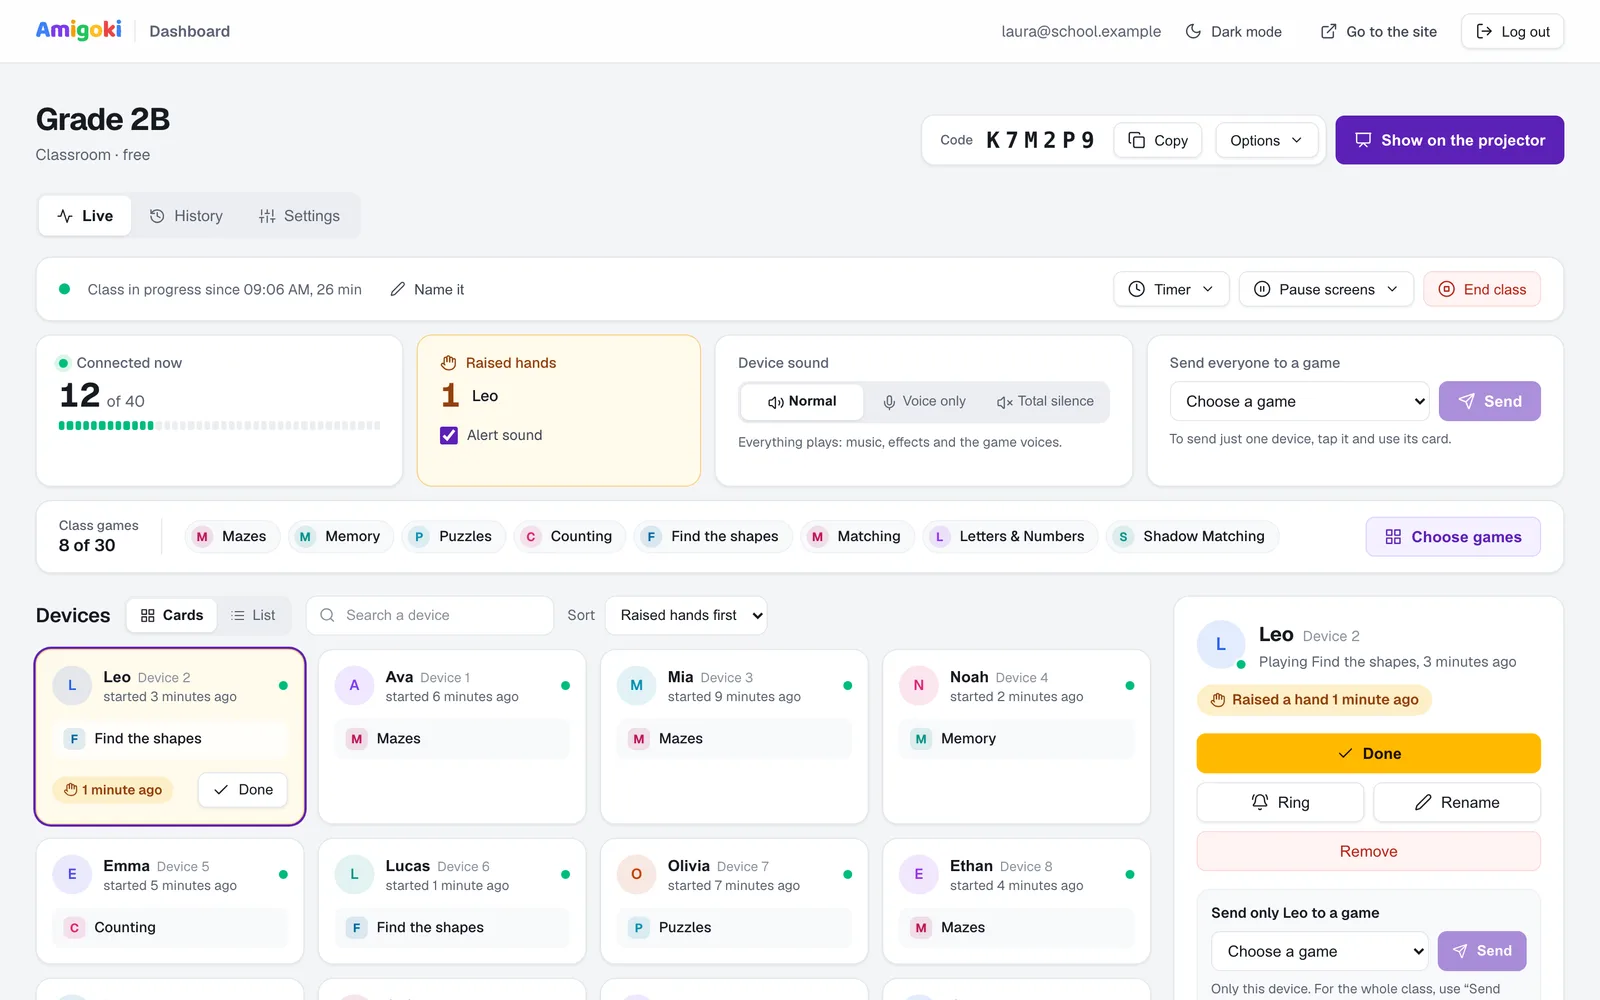
Task: Open the Settings tab
Action: click(299, 216)
